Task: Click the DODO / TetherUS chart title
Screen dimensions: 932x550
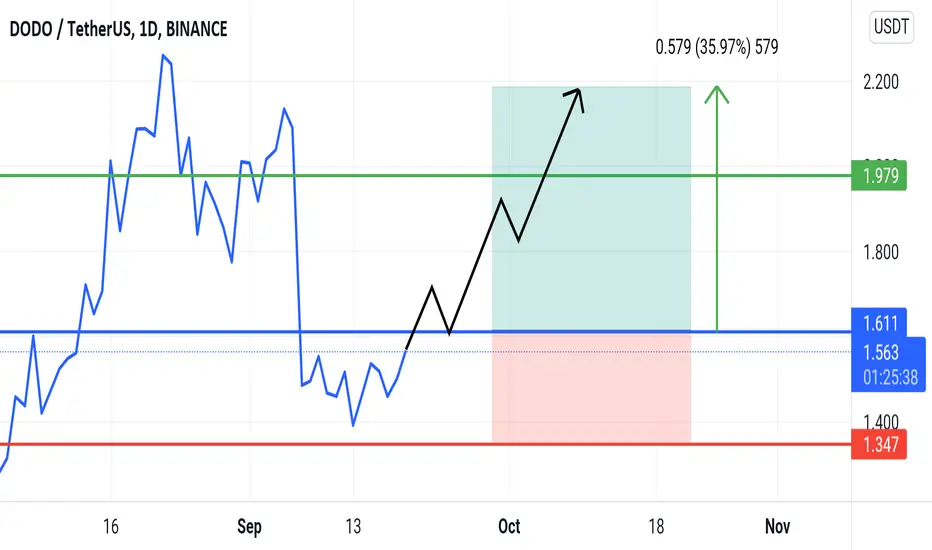Action: point(118,29)
